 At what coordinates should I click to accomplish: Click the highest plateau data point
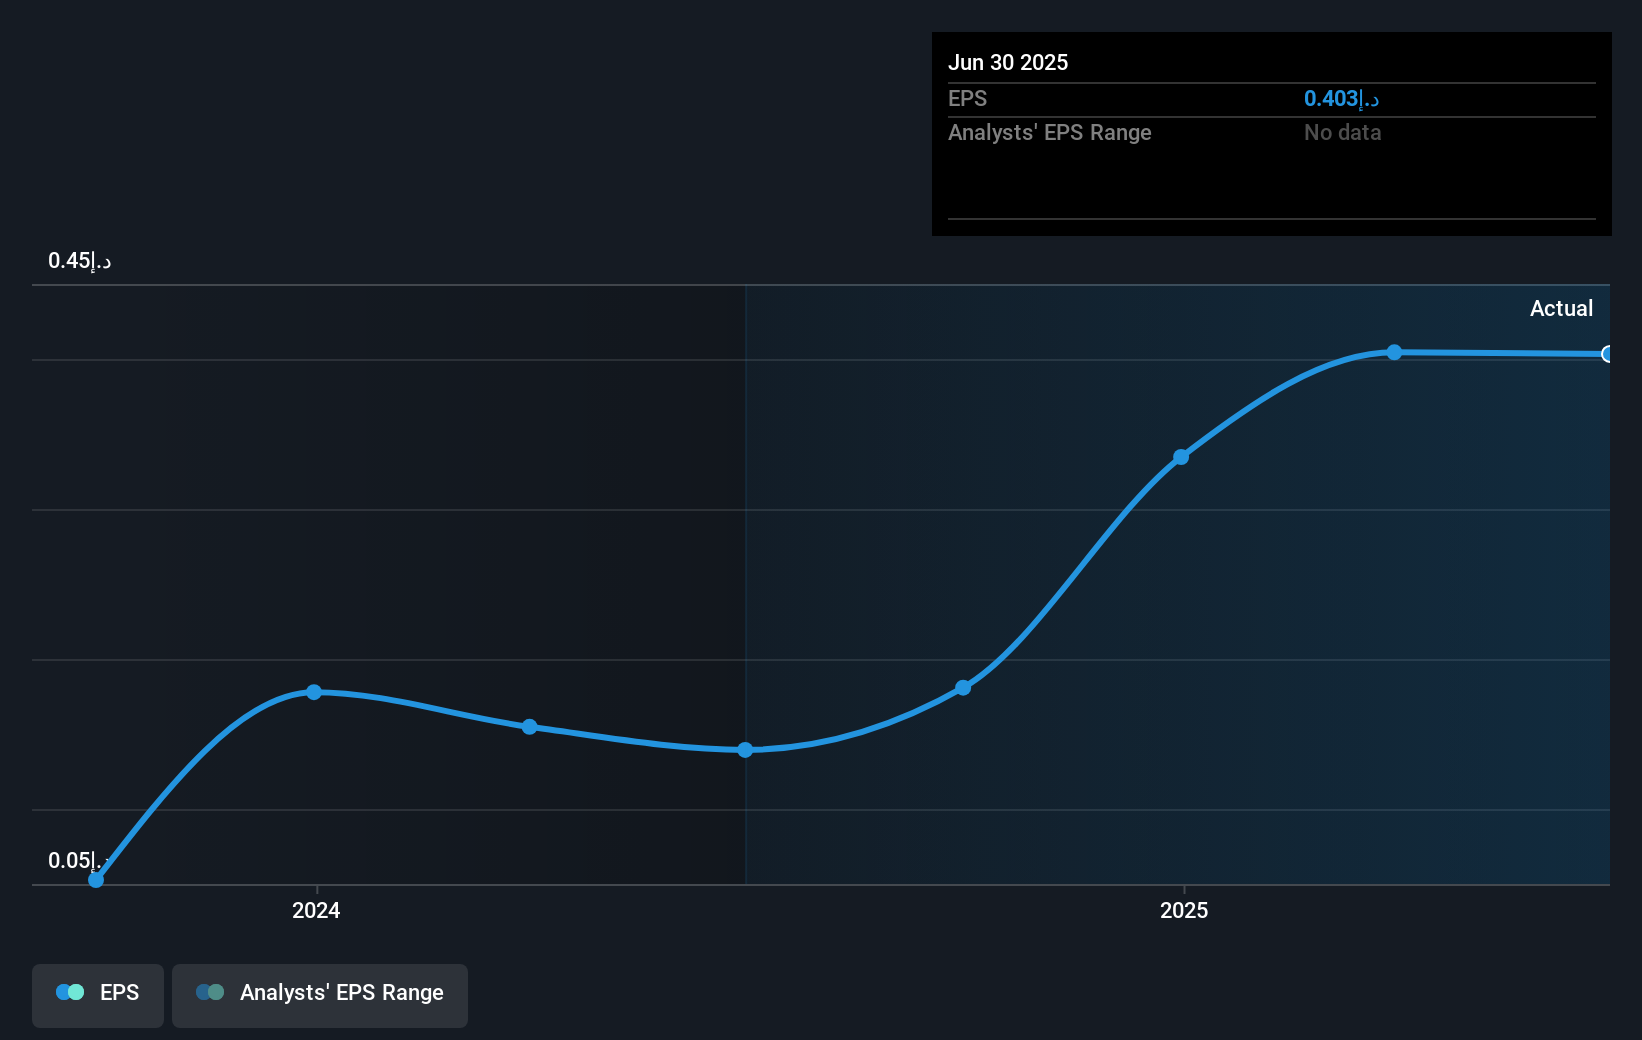tap(1395, 352)
